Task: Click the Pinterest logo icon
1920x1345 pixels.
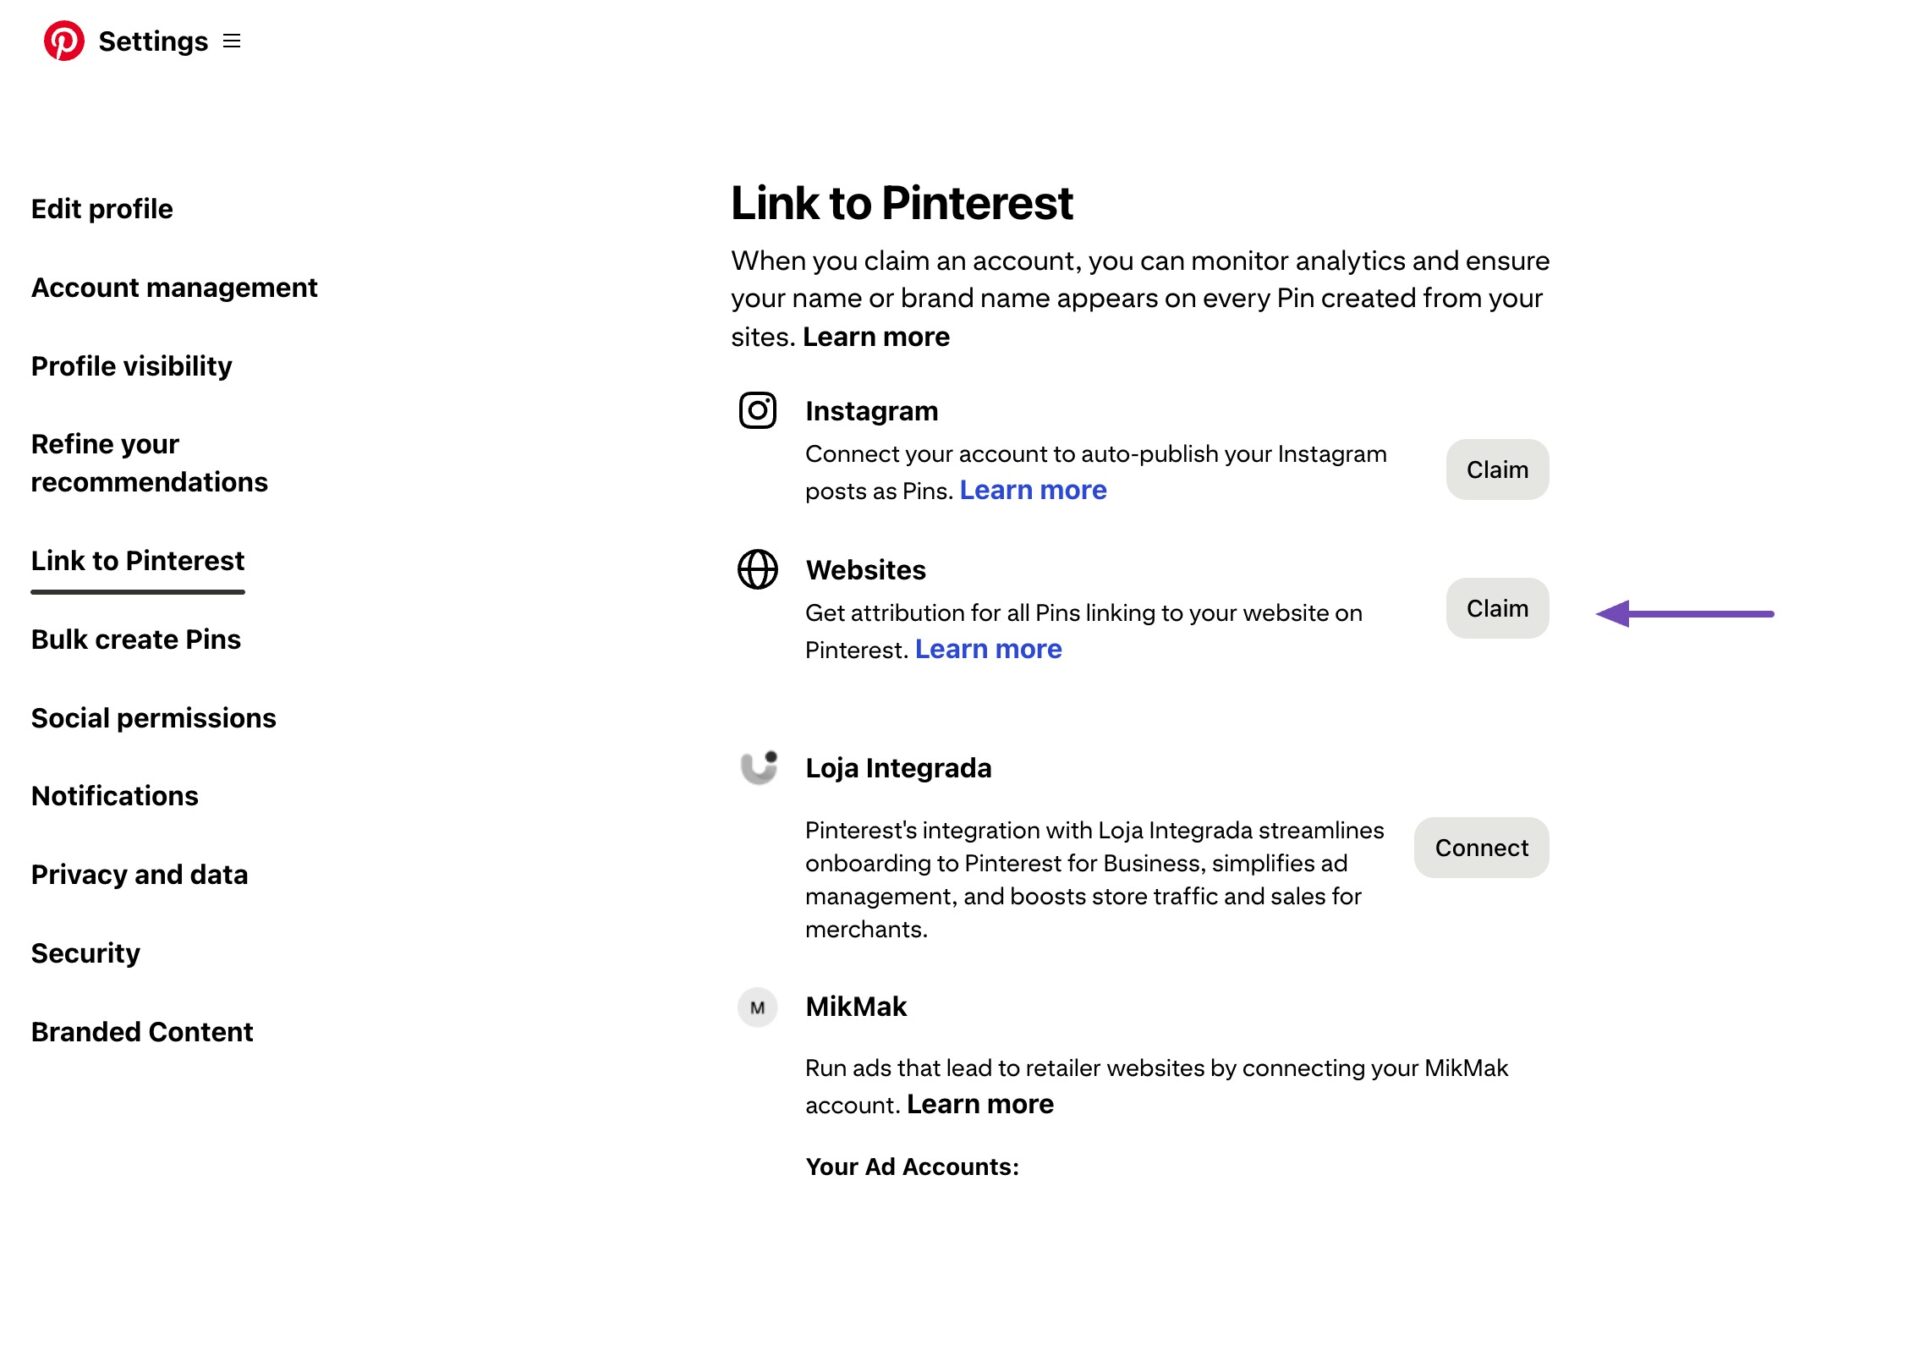Action: [x=64, y=41]
